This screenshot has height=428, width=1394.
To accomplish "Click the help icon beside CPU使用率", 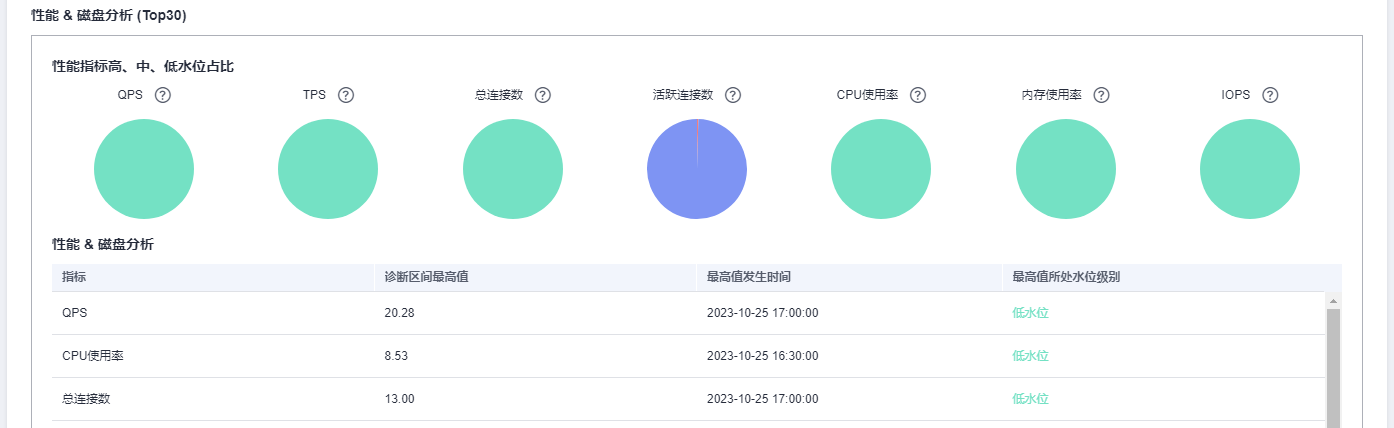I will pos(917,95).
